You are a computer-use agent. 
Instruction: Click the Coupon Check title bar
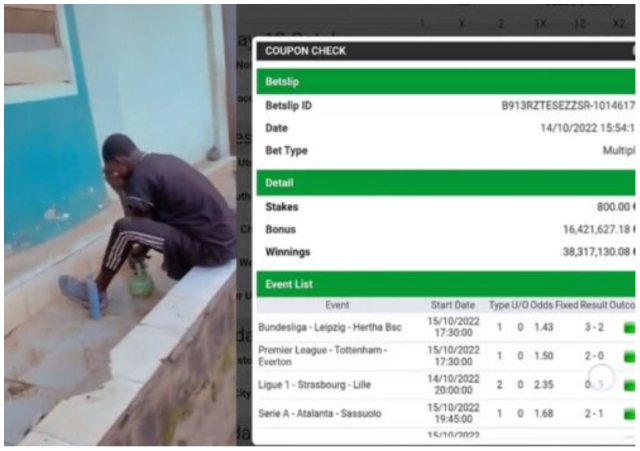[446, 51]
